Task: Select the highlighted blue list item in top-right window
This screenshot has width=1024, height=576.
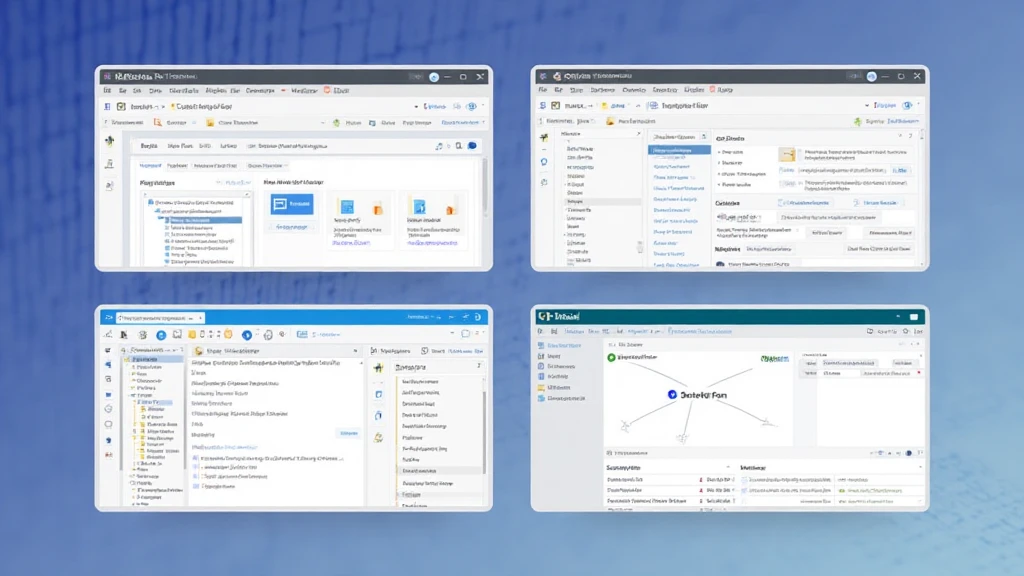Action: coord(679,150)
